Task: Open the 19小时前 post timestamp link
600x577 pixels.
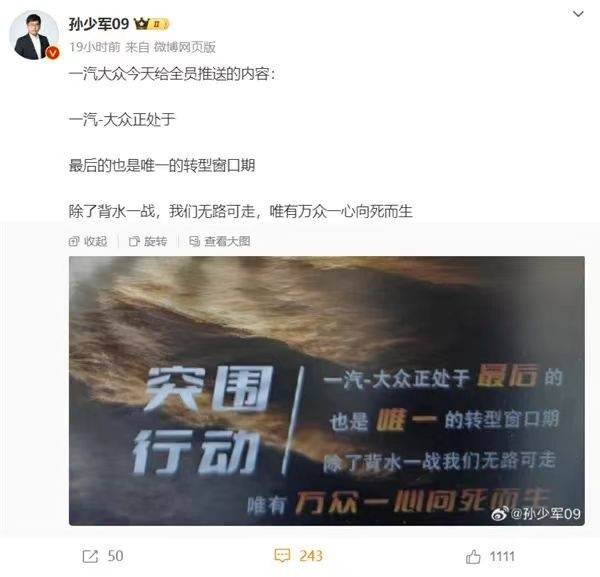Action: tap(95, 47)
